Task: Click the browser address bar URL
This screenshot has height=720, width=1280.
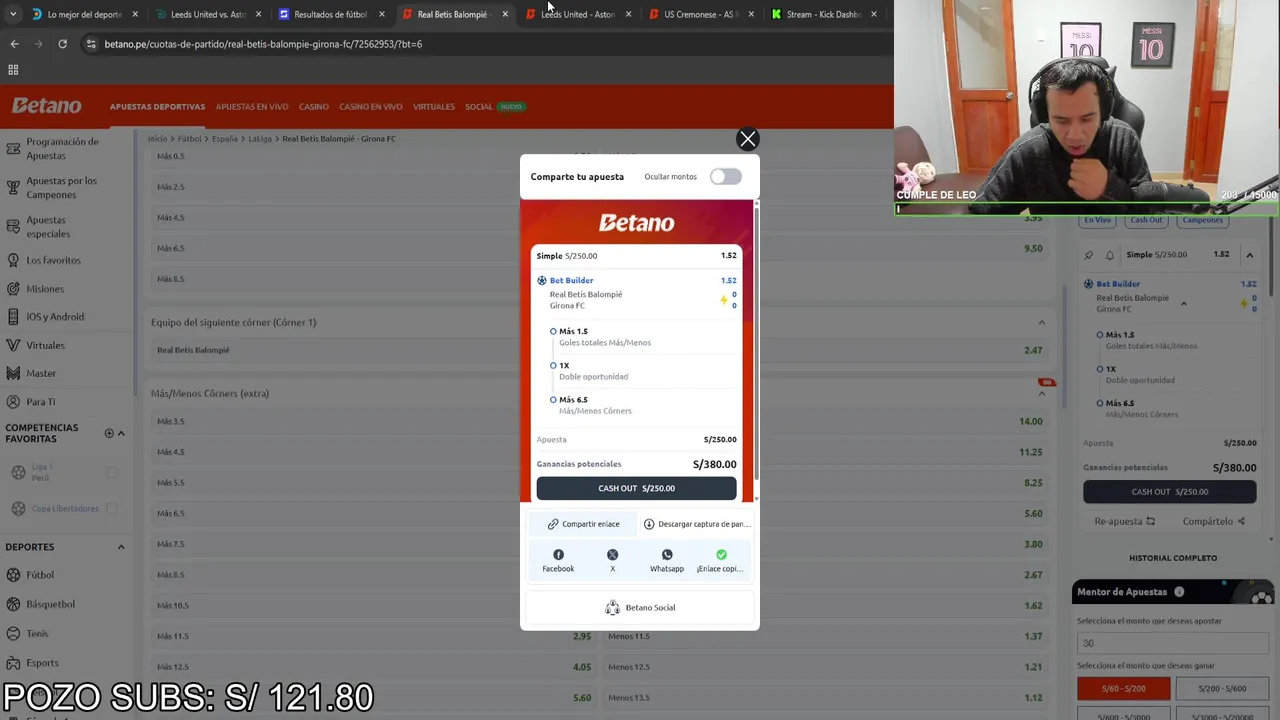Action: (263, 44)
